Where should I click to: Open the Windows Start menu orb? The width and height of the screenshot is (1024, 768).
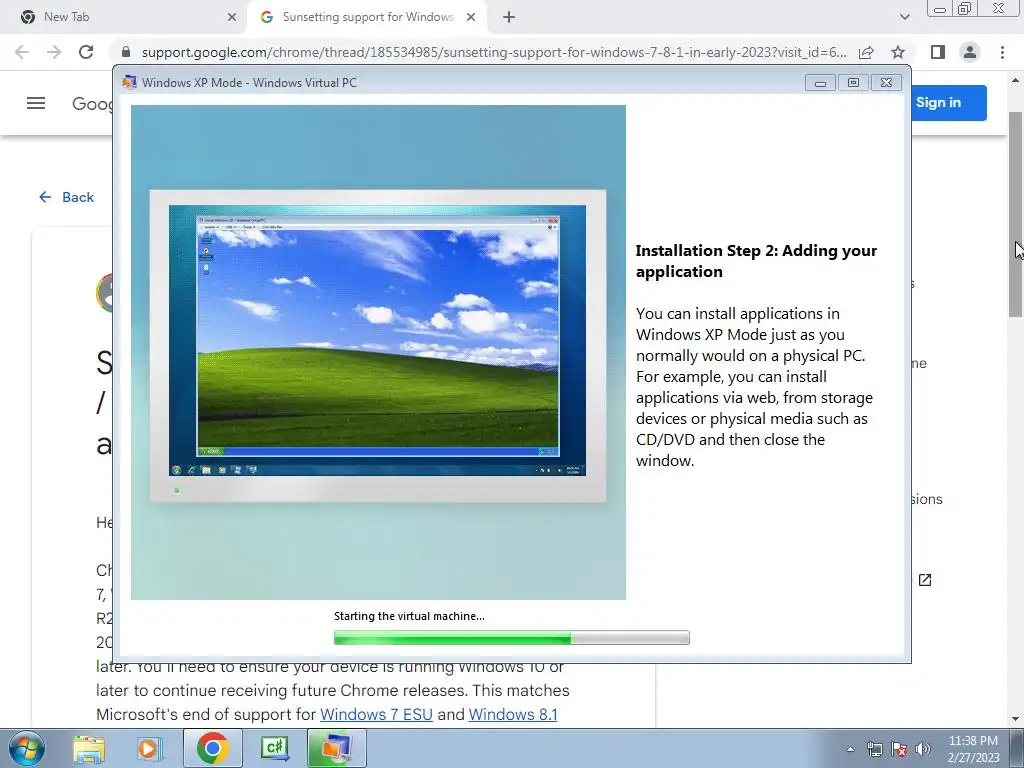coord(27,748)
